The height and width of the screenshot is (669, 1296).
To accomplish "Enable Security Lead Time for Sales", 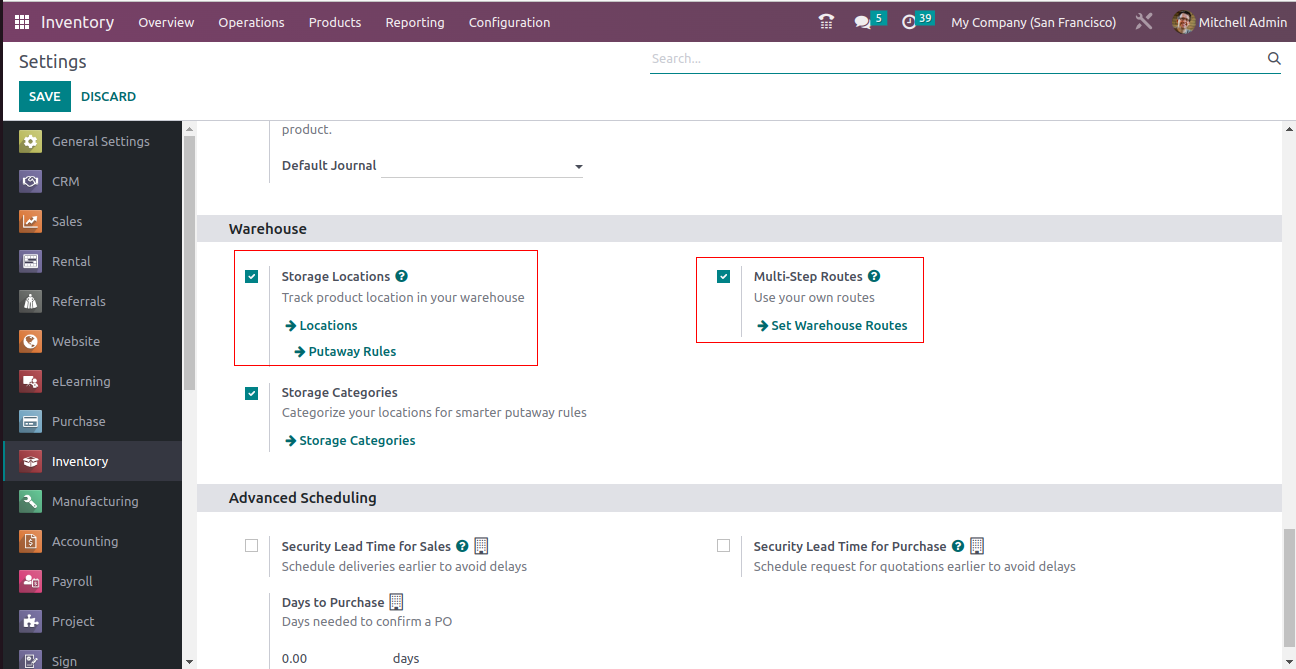I will [x=252, y=546].
